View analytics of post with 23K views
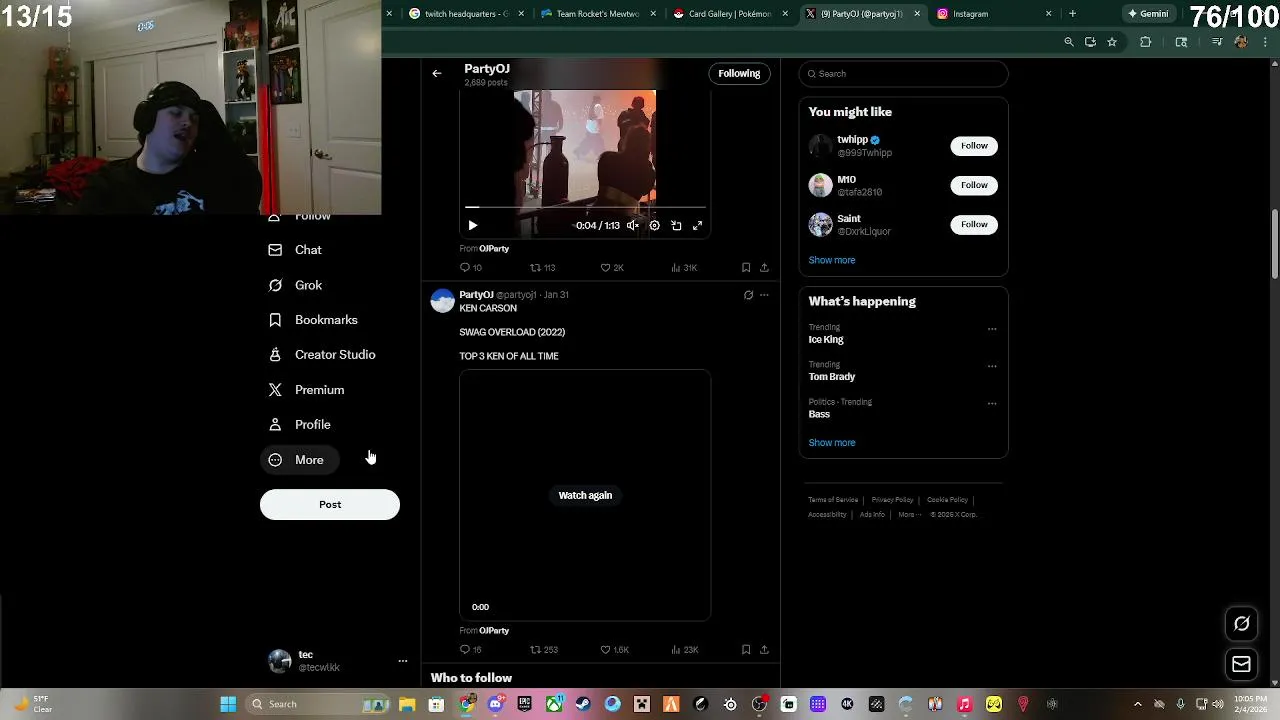This screenshot has height=720, width=1280. tap(684, 650)
